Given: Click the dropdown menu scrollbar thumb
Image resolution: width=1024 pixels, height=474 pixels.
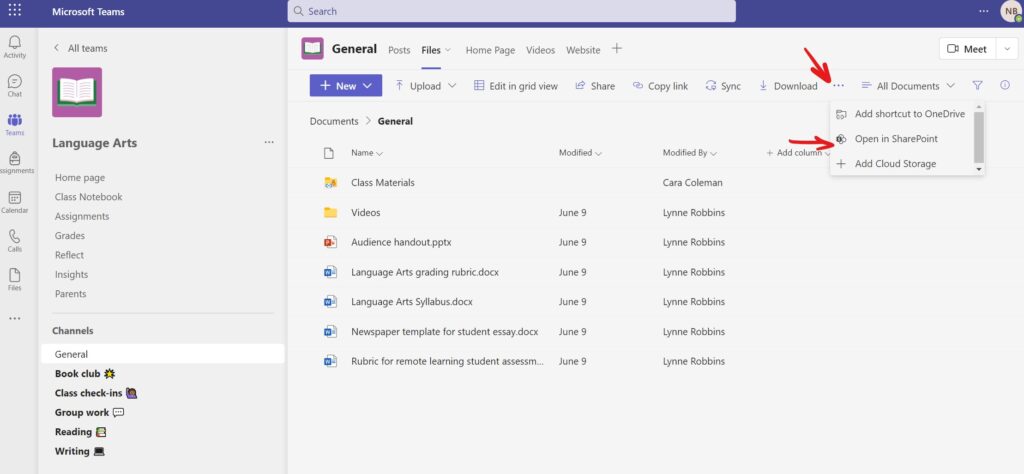Looking at the screenshot, I should pos(978,136).
